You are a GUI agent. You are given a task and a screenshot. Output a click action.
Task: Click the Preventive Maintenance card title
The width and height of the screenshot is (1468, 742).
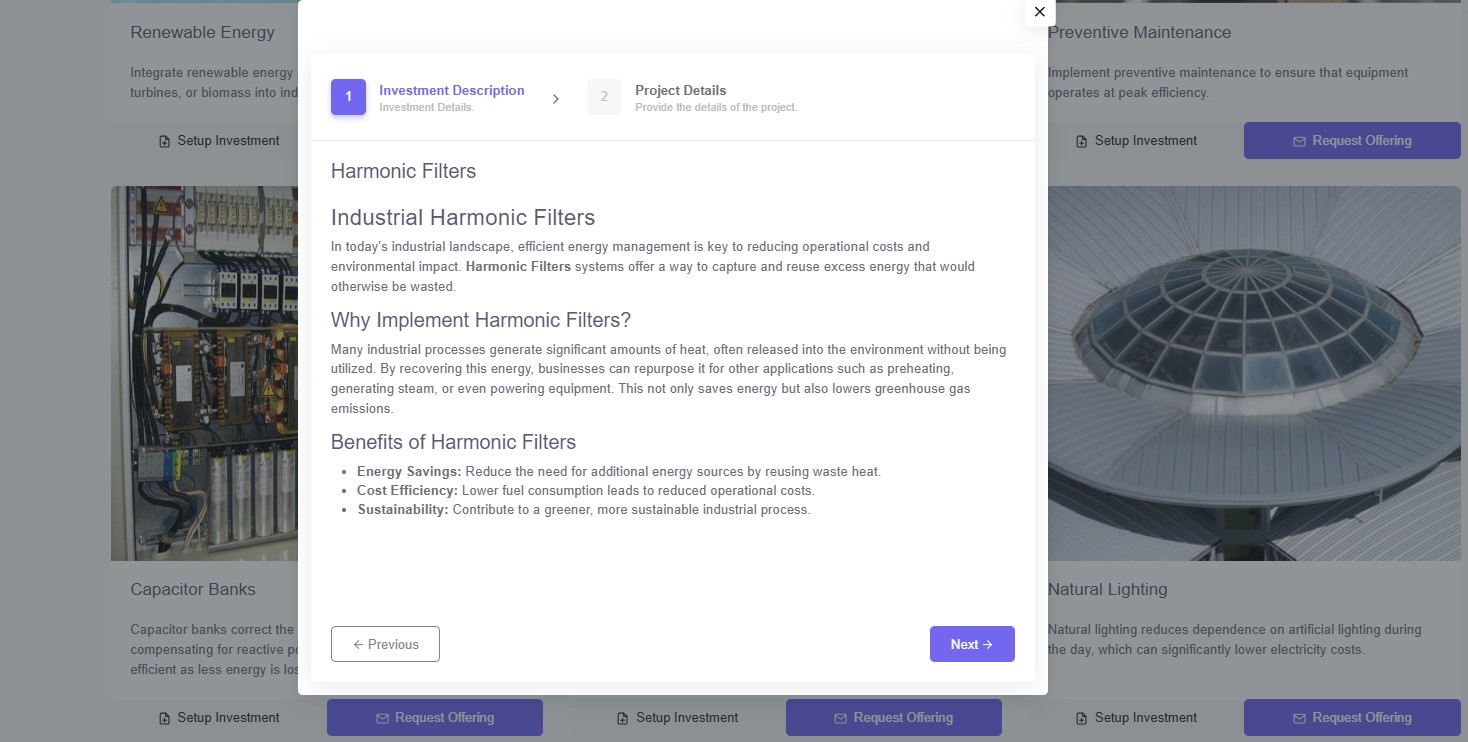[1139, 32]
